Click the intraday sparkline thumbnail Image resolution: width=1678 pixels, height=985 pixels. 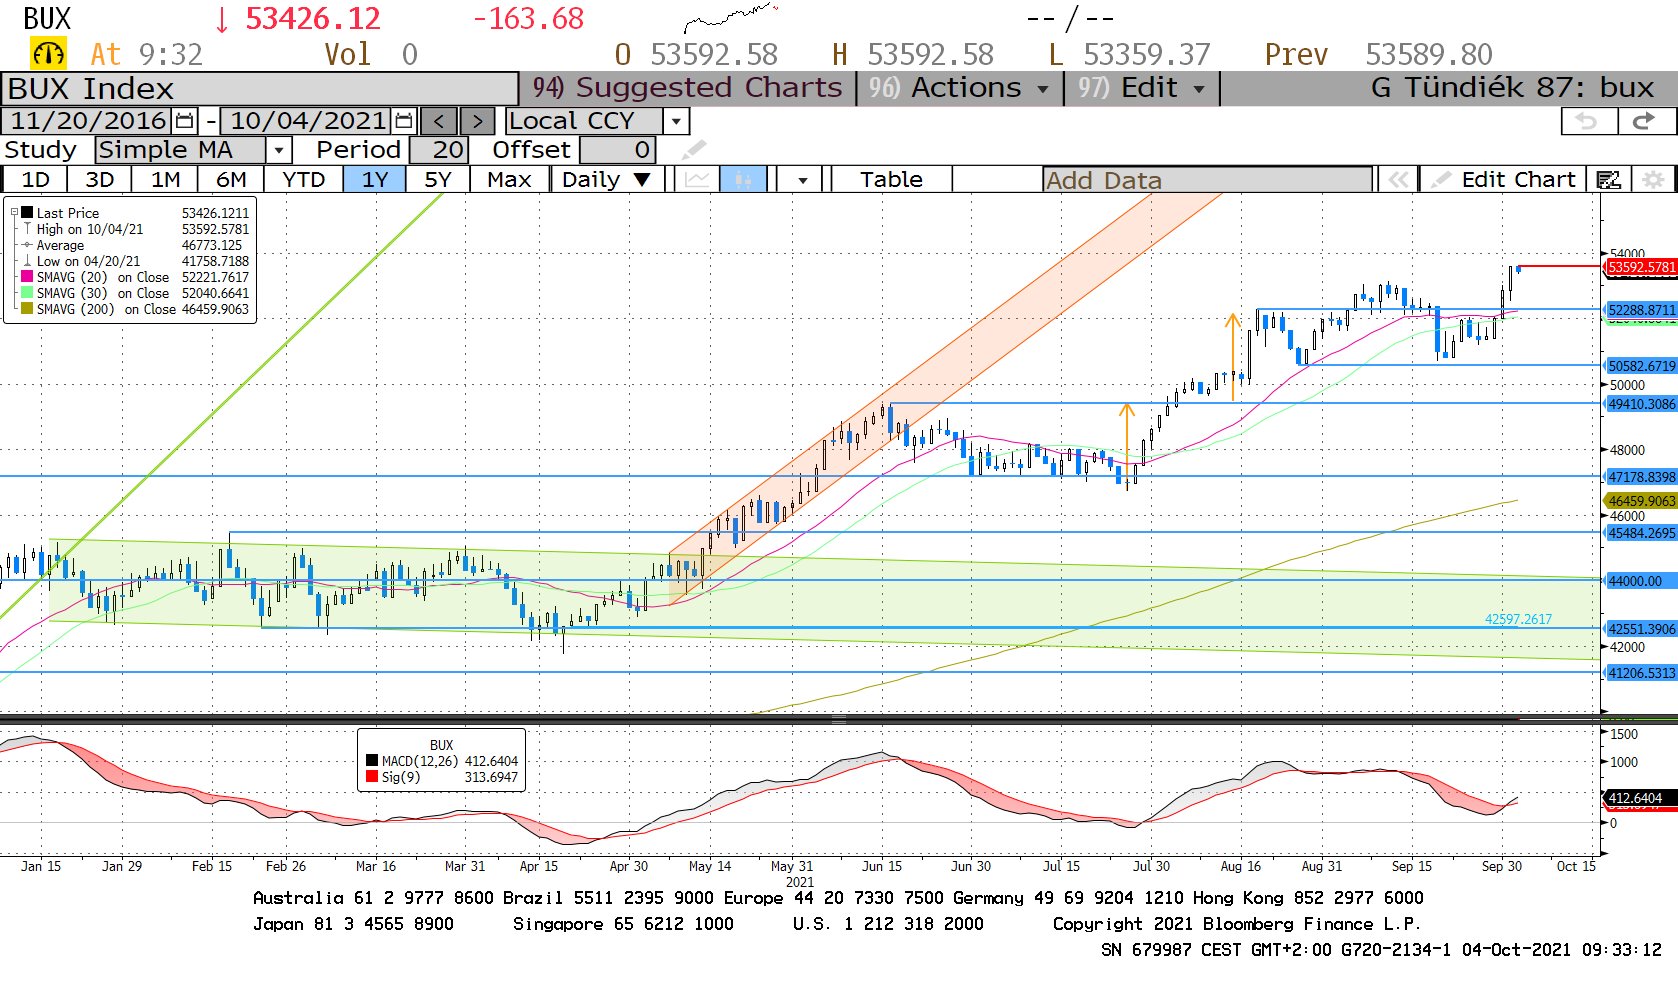coord(730,18)
